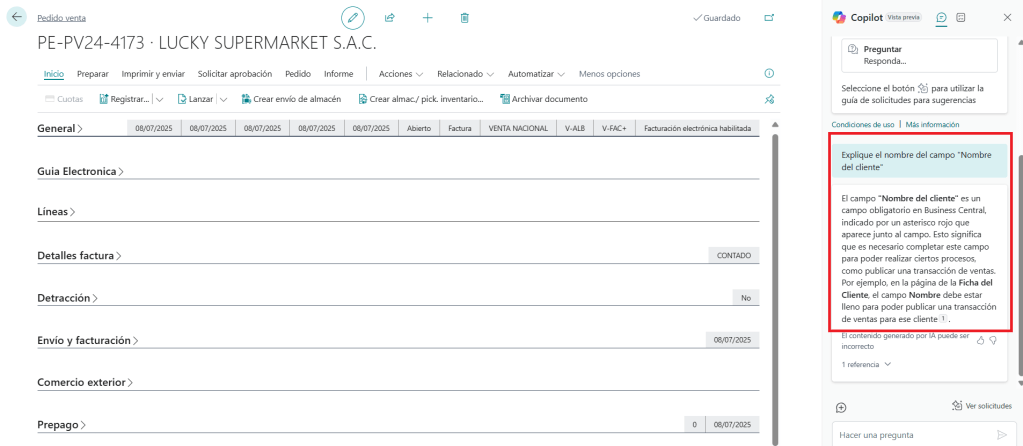This screenshot has width=1023, height=446.
Task: Click the pencil edit icon
Action: click(353, 18)
